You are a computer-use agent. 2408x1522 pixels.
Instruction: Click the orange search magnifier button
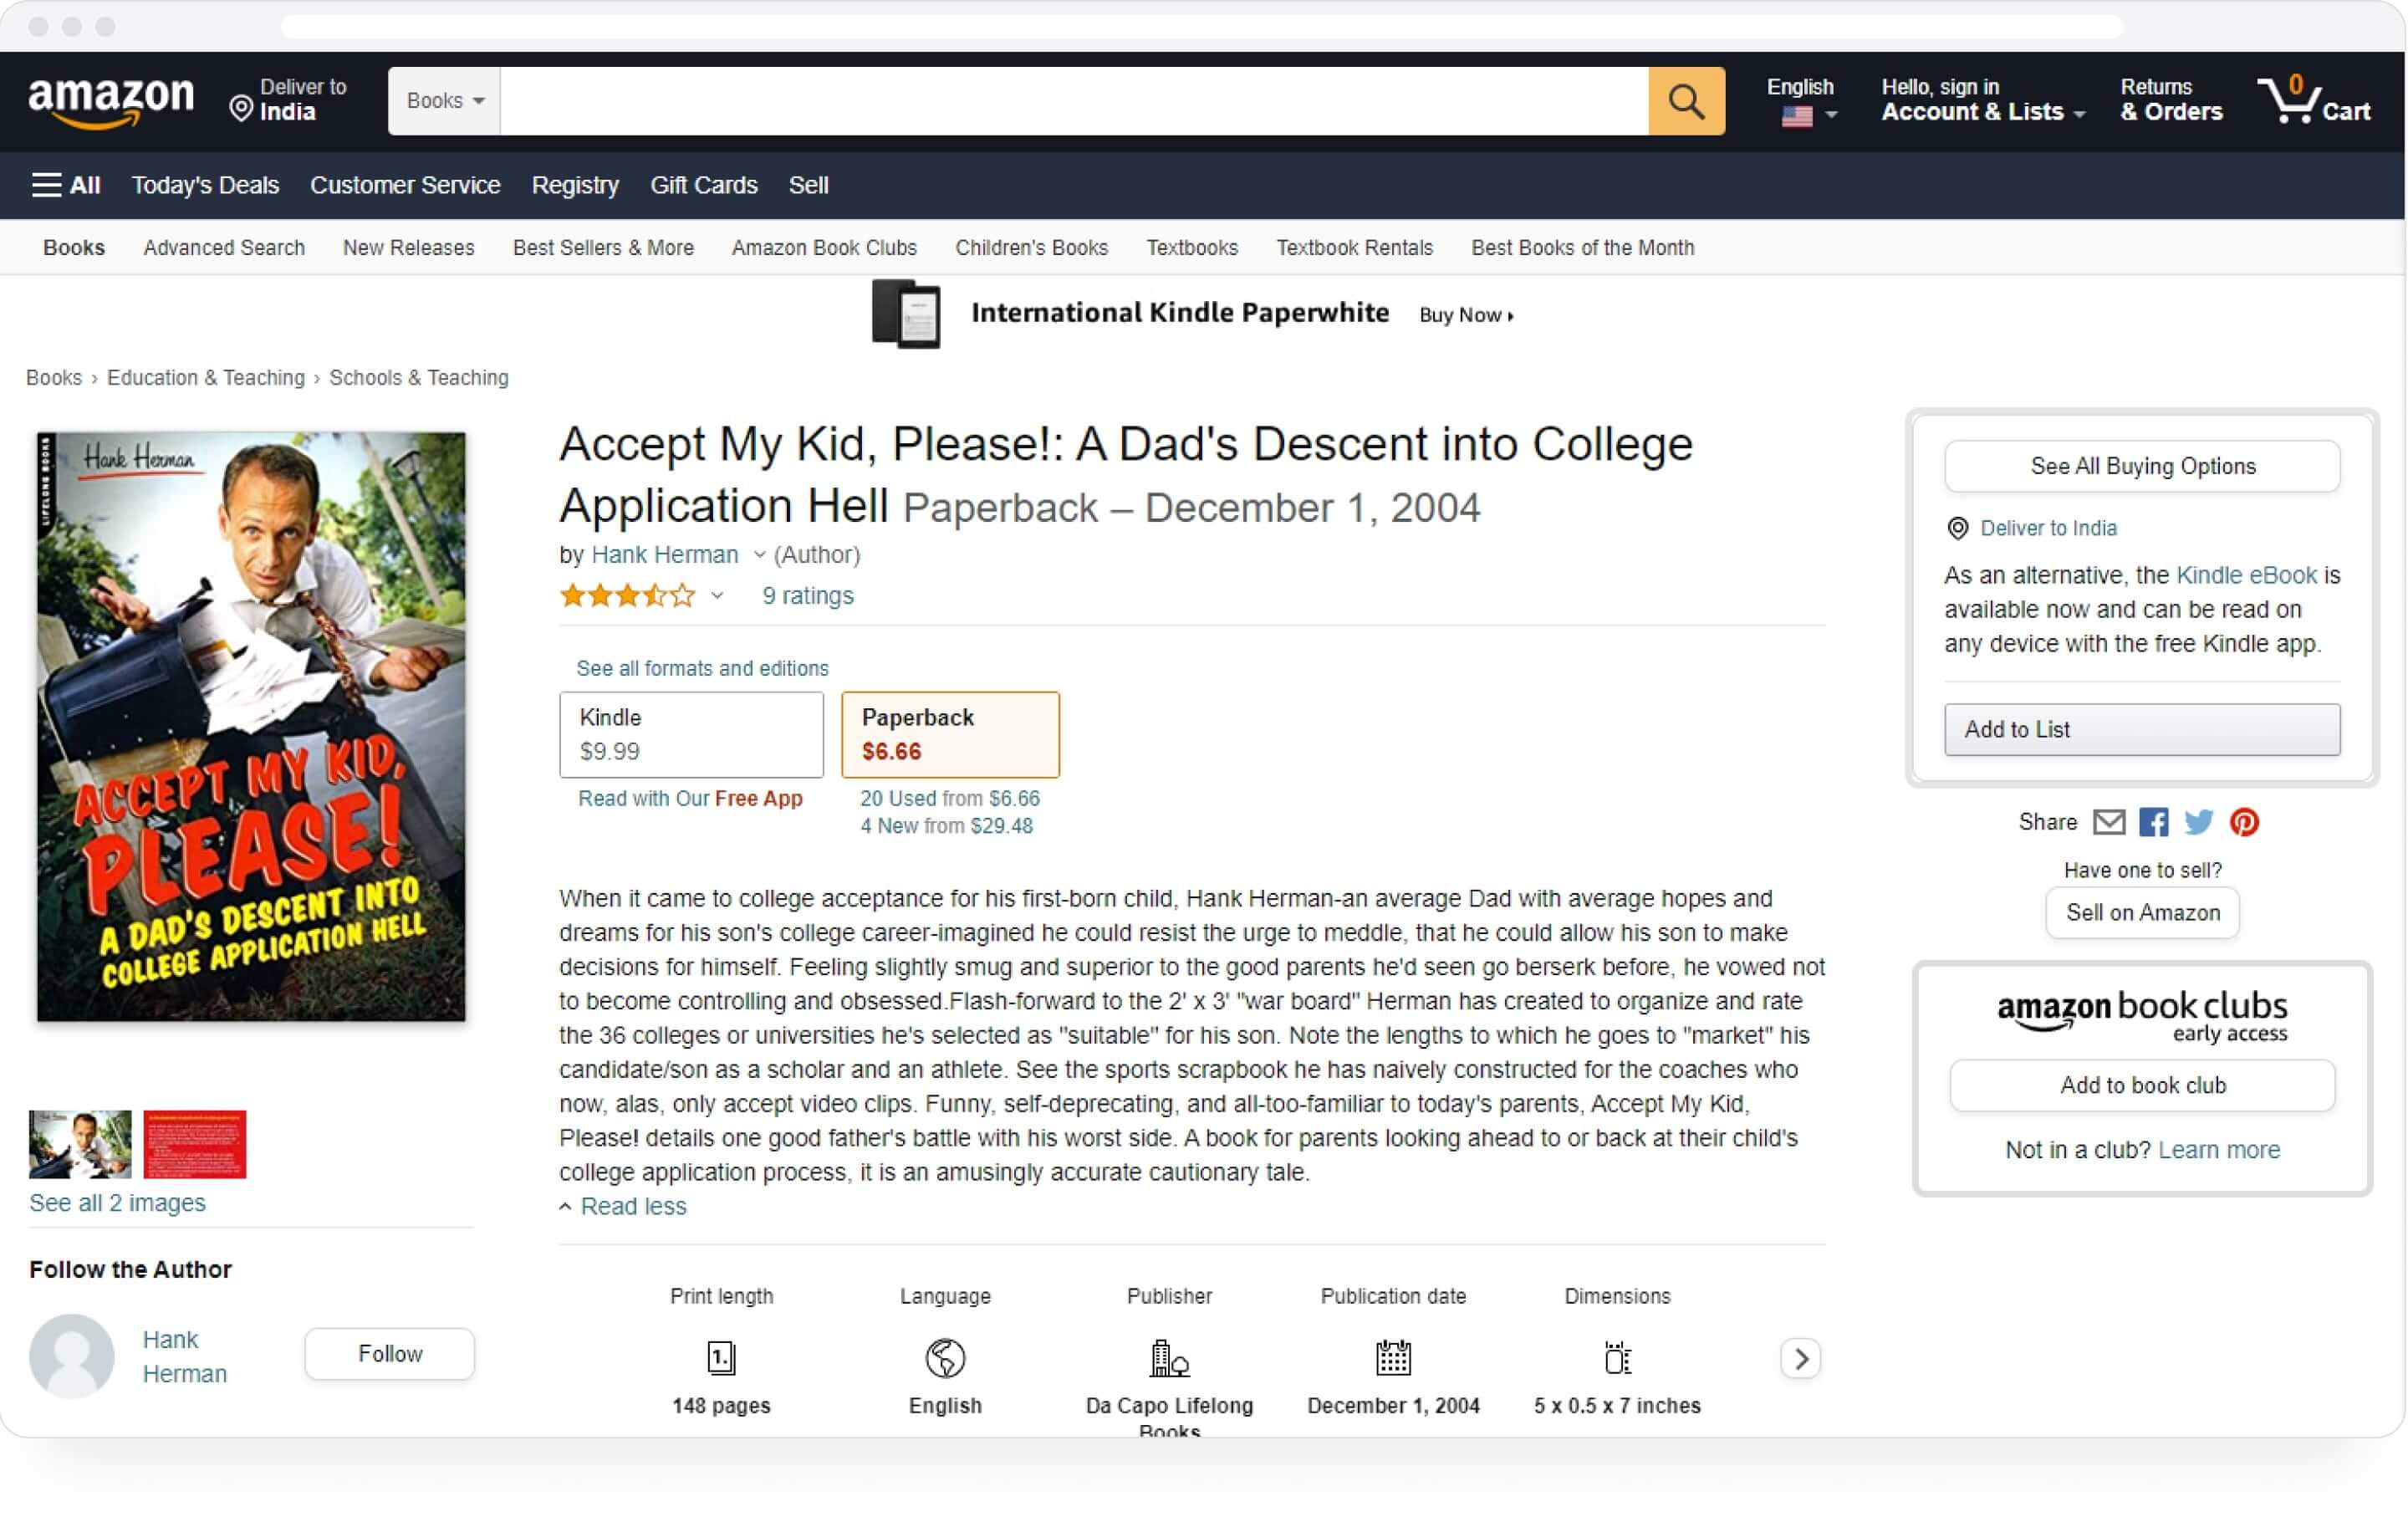click(x=1686, y=101)
